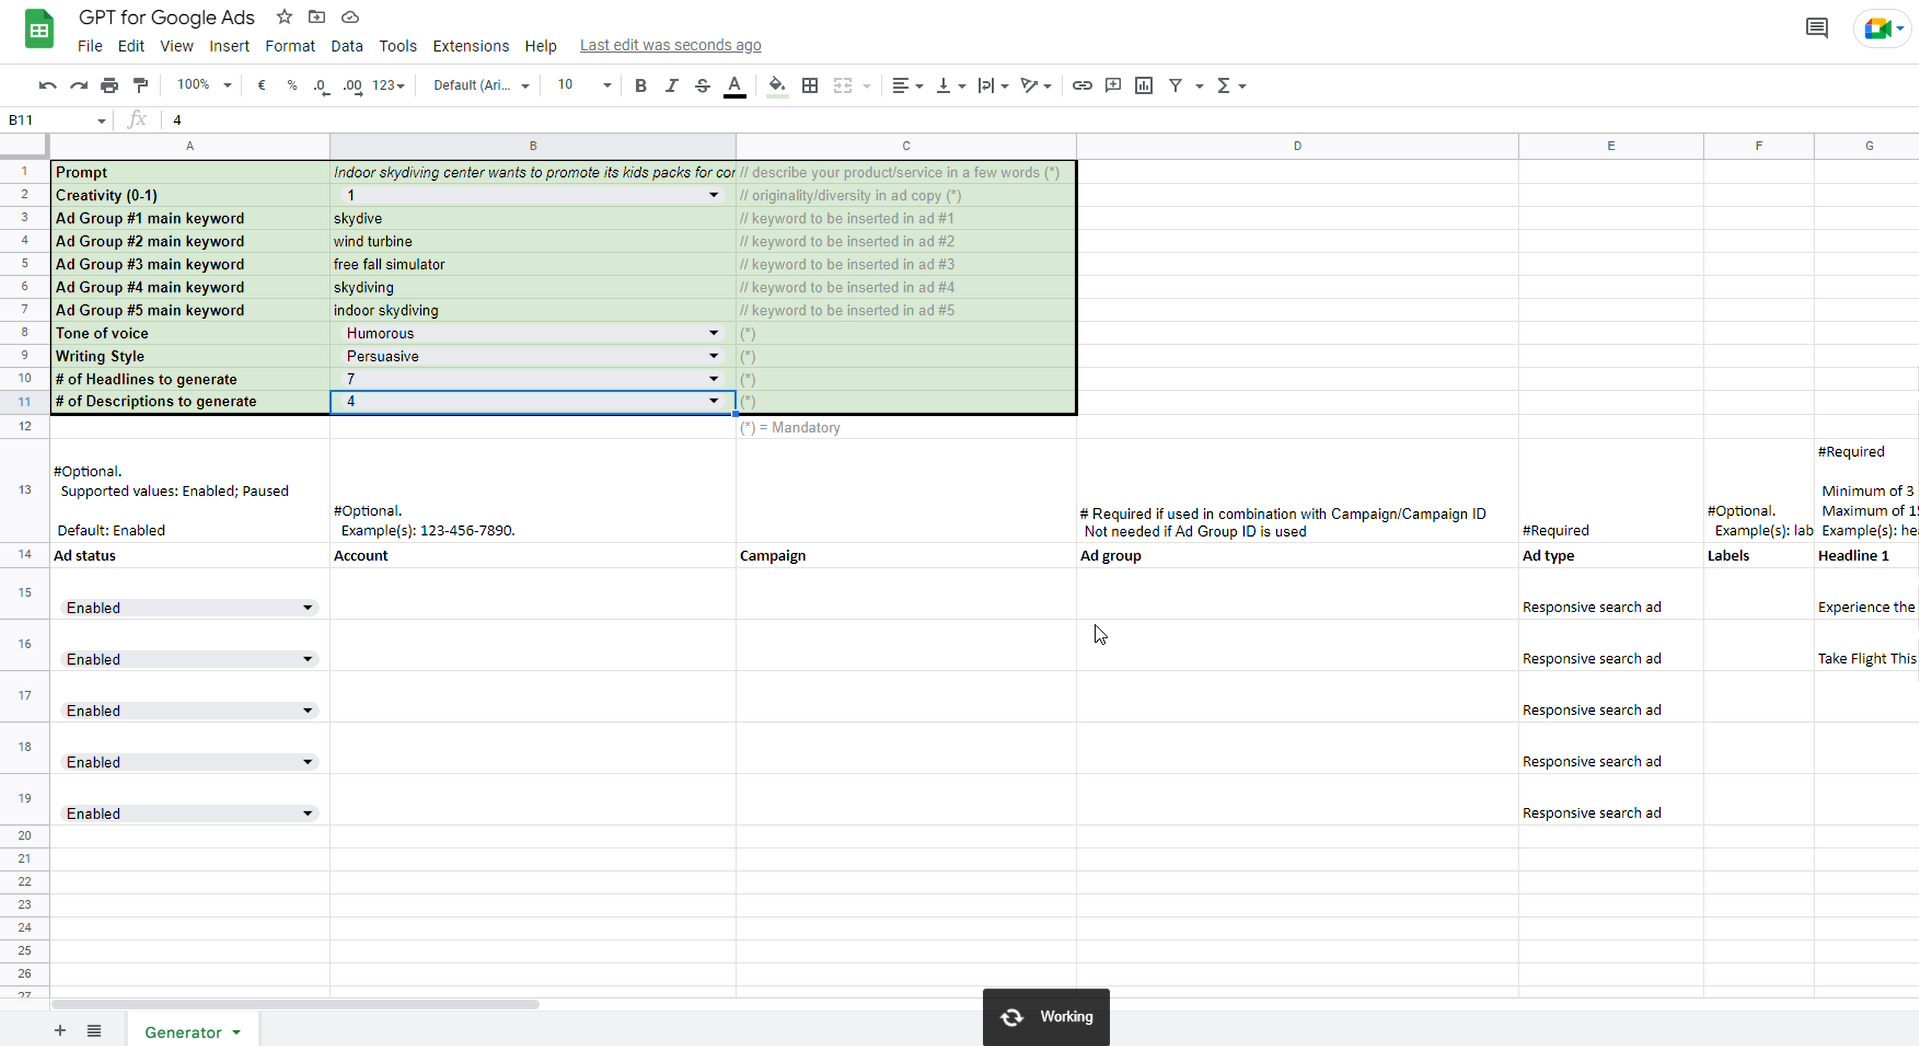The image size is (1919, 1046).
Task: Select the 'Headline 1' header cell
Action: (1866, 555)
